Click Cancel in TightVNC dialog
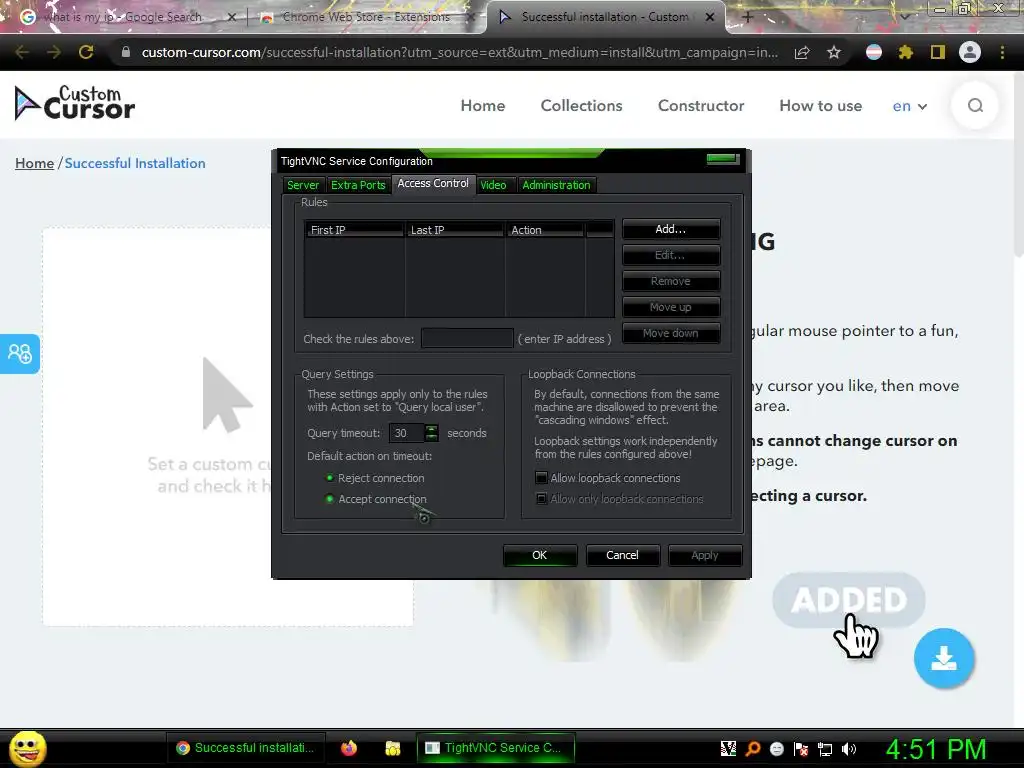1024x768 pixels. click(x=622, y=555)
